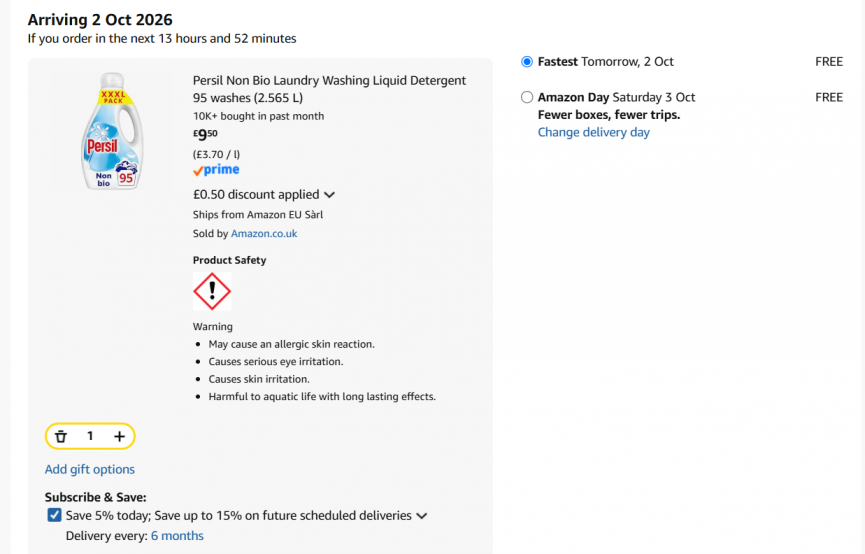This screenshot has width=865, height=554.
Task: Open the Persil bottle product image
Action: pyautogui.click(x=112, y=131)
